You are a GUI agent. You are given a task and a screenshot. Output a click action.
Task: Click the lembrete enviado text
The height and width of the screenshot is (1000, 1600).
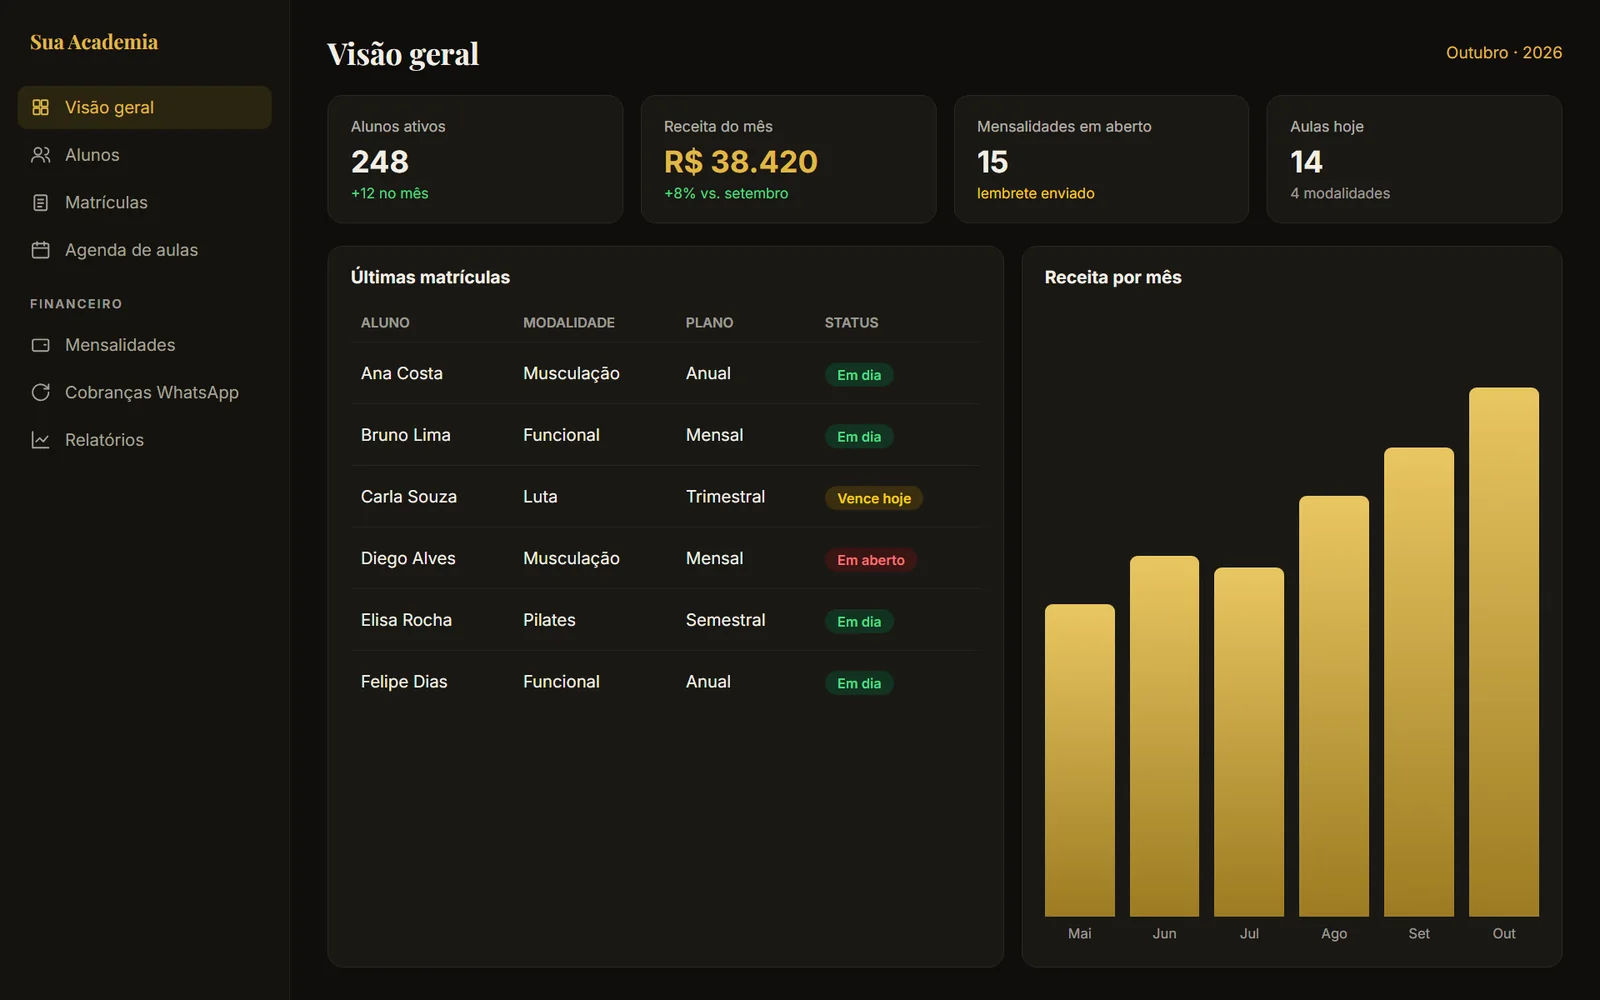(1036, 193)
